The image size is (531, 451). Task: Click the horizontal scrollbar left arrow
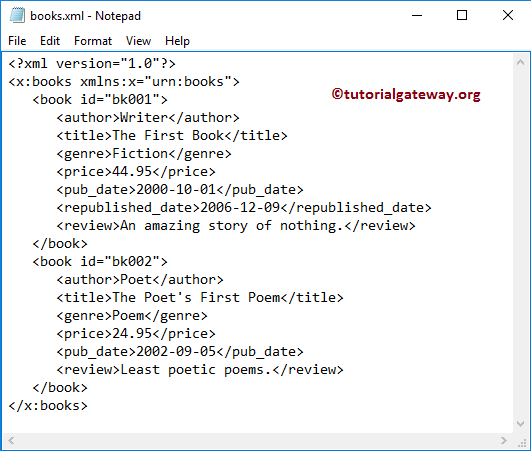pos(11,440)
